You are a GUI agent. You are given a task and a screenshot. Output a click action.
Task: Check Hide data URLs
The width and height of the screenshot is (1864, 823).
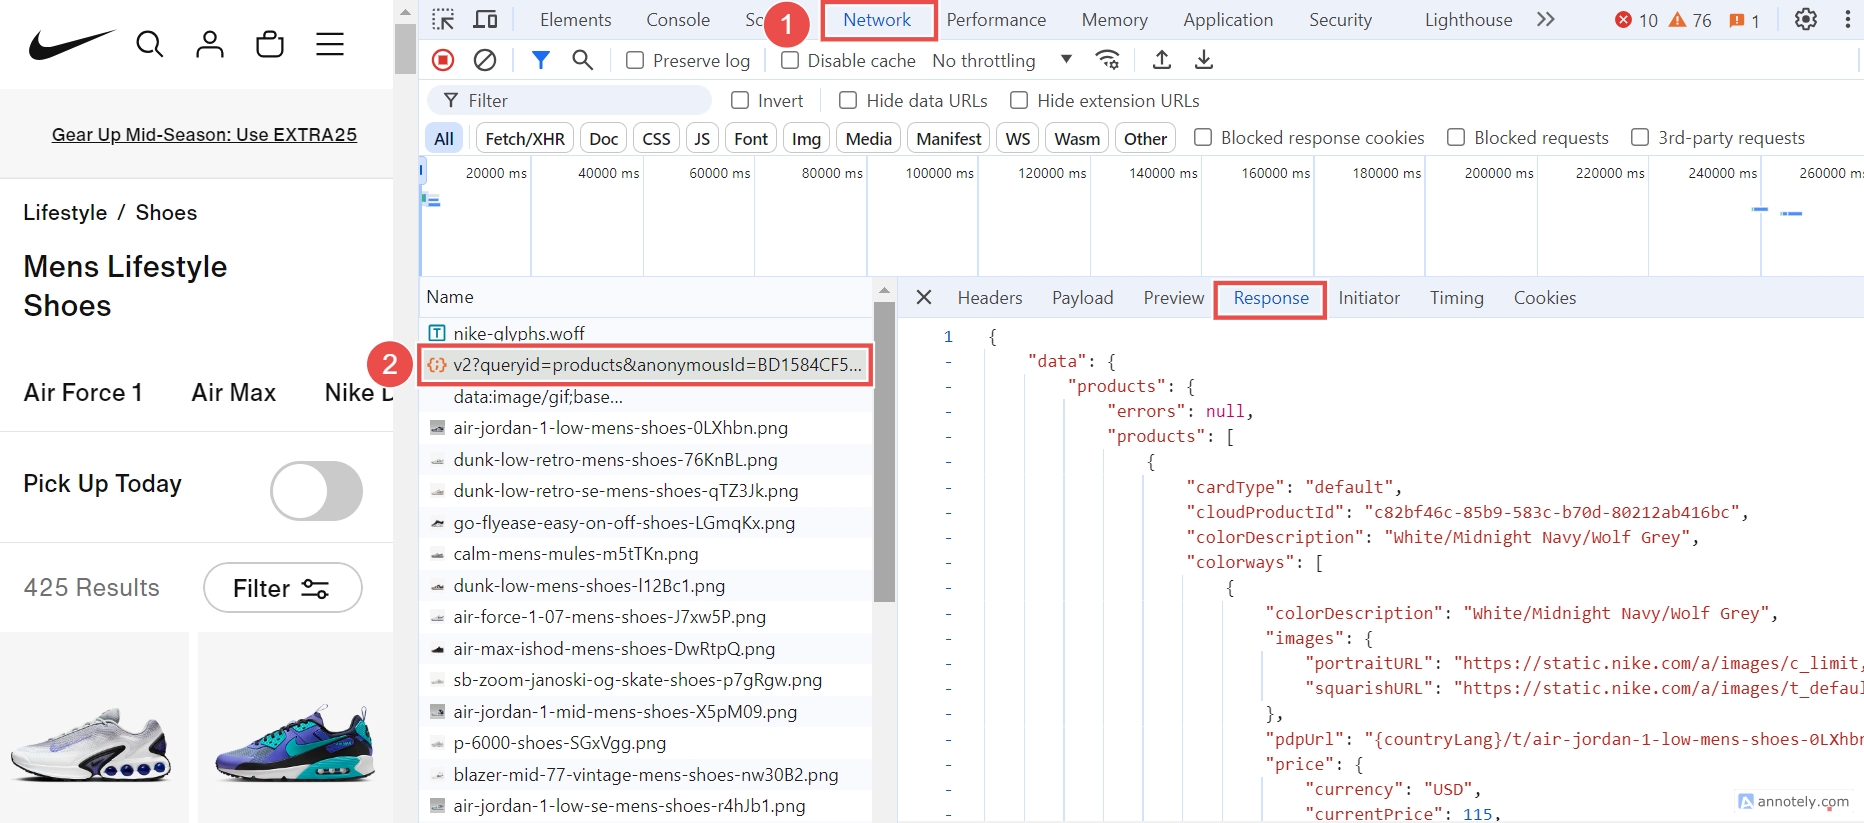[x=848, y=100]
